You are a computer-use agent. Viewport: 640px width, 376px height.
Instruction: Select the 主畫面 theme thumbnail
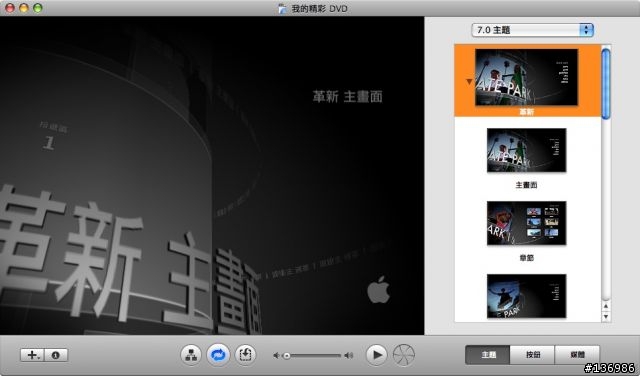coord(527,150)
